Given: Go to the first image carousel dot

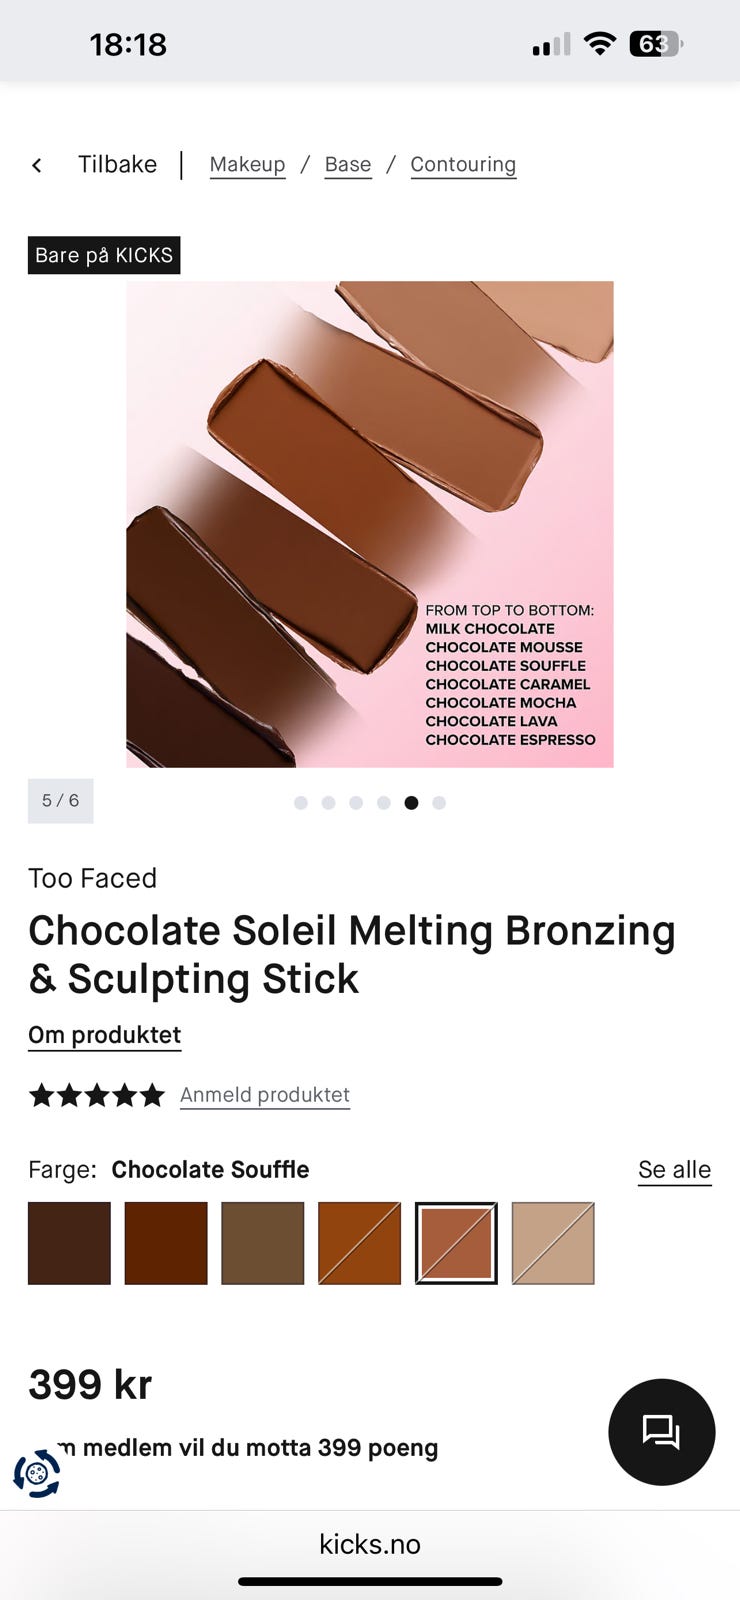Looking at the screenshot, I should click(300, 802).
